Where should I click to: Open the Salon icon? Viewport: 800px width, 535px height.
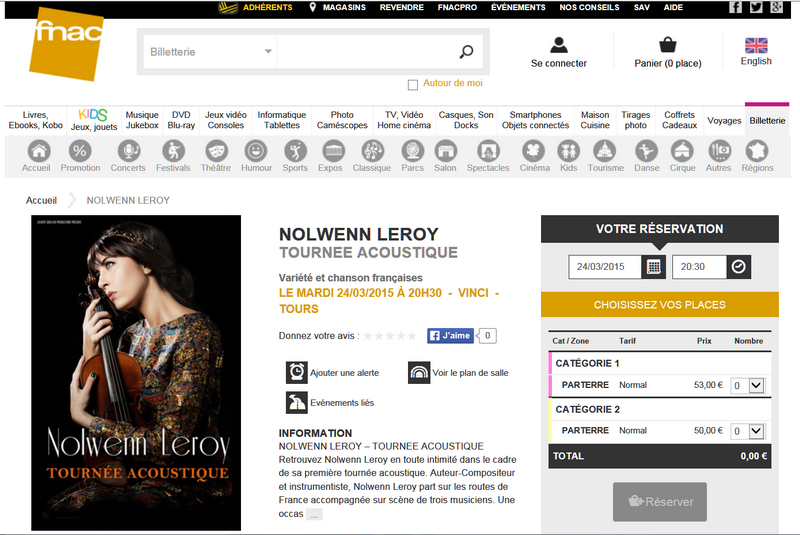point(445,151)
